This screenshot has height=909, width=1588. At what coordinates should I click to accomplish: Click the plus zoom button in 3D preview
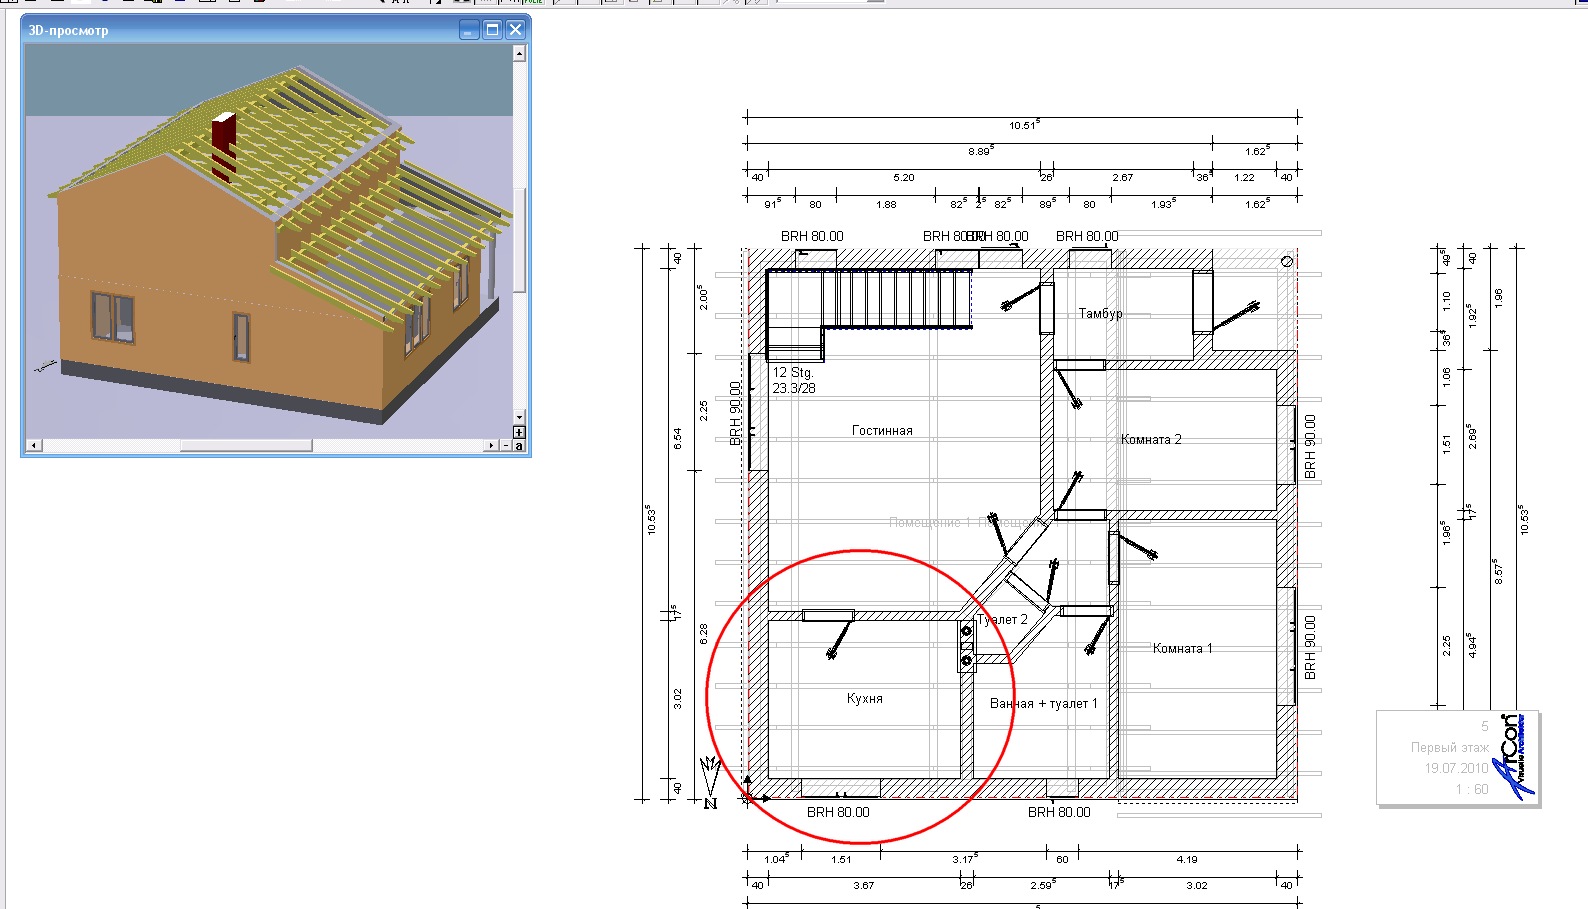point(519,432)
